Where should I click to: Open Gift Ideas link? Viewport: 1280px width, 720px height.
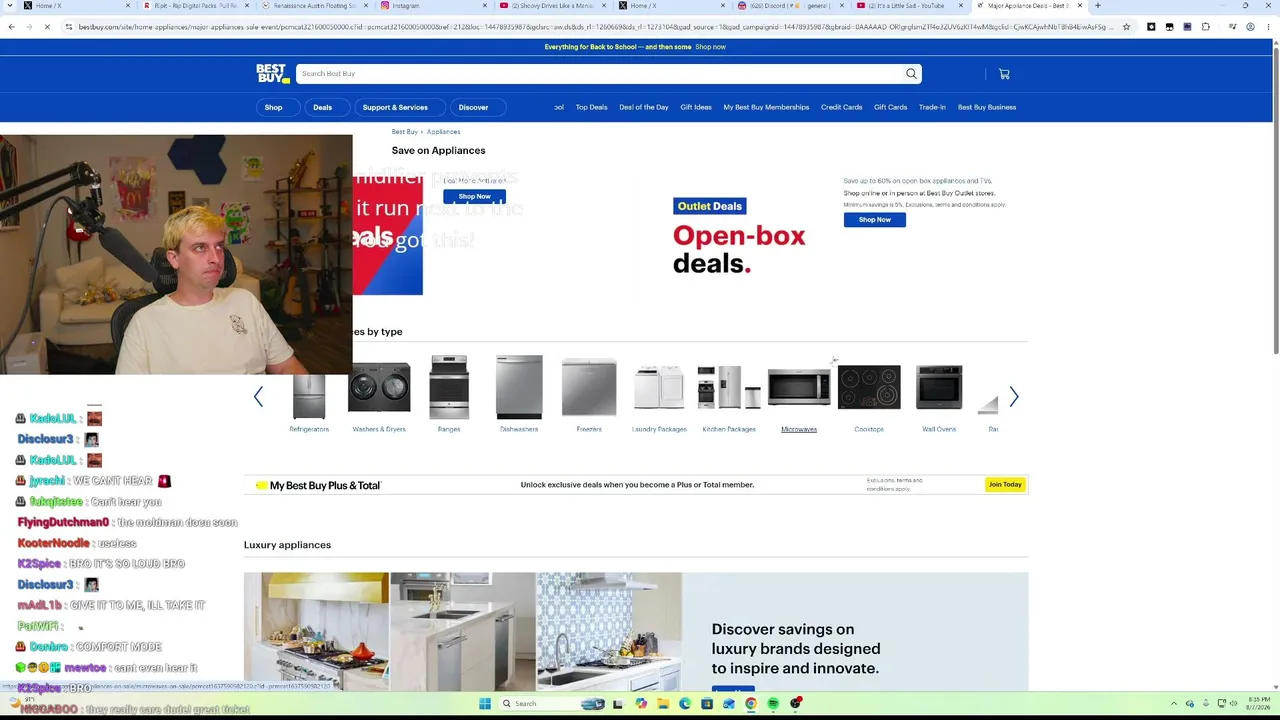point(696,107)
